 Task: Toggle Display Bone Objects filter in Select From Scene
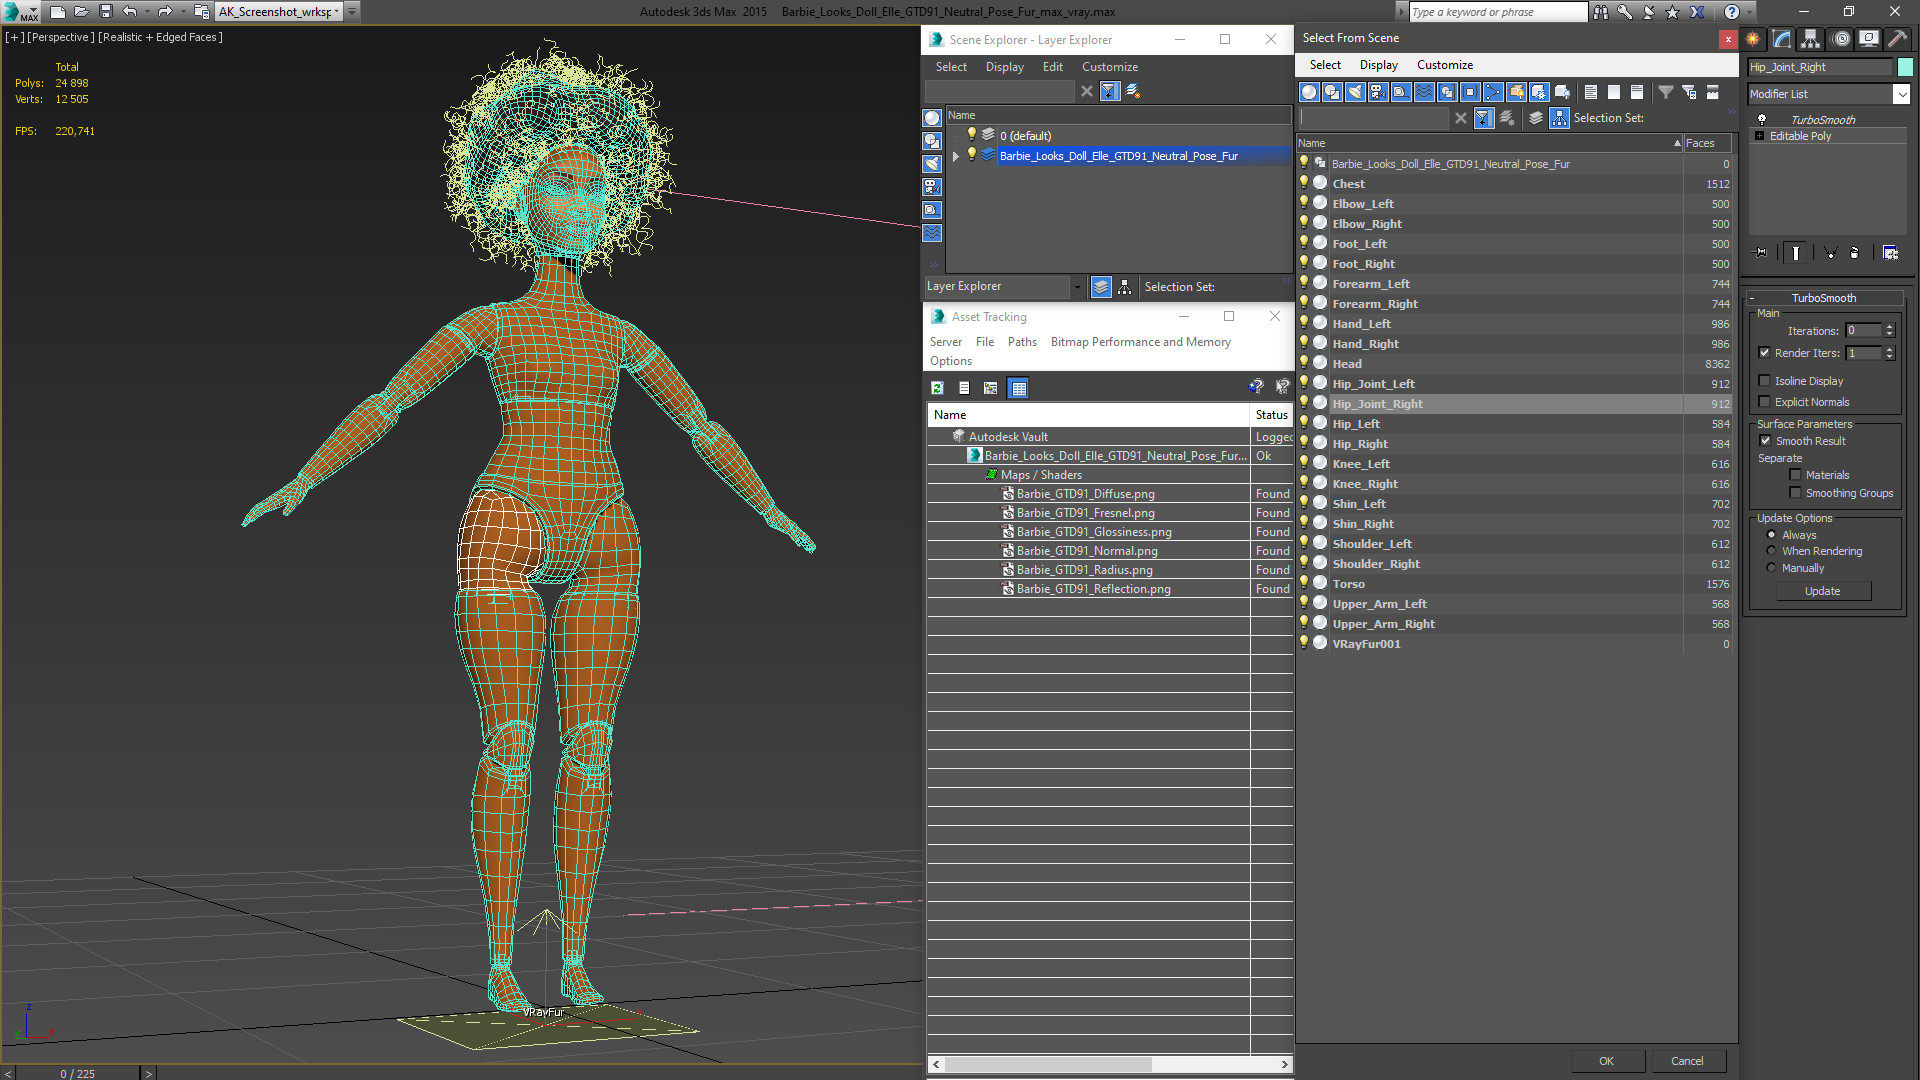click(1493, 92)
